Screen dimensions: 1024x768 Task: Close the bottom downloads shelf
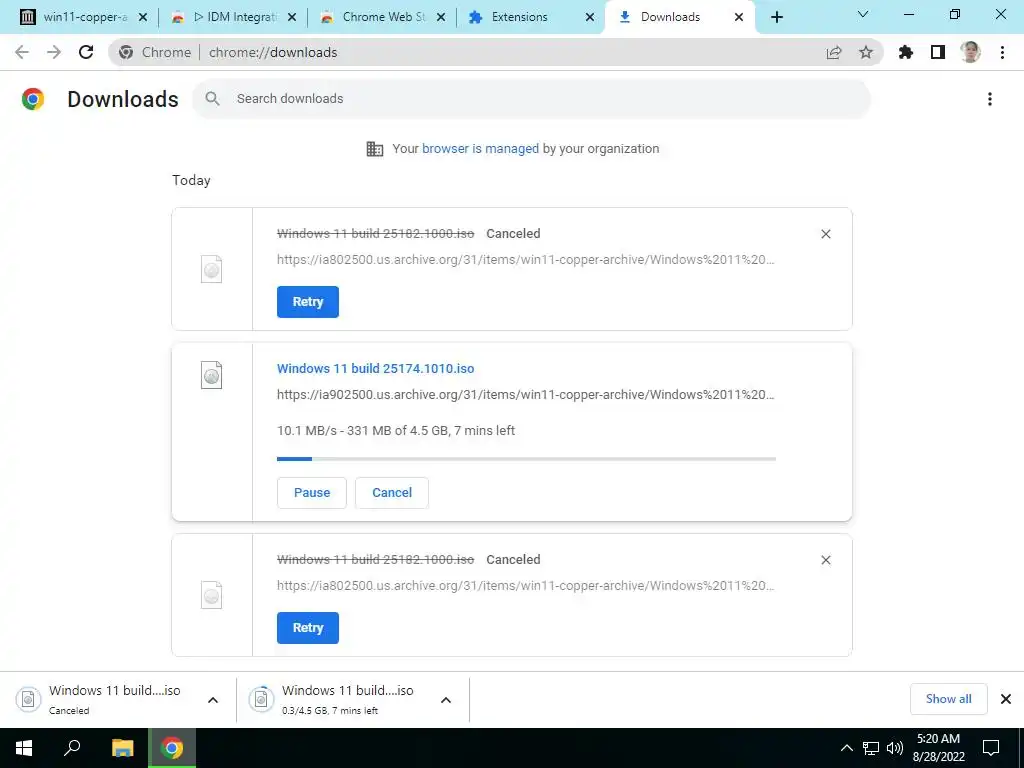(x=1006, y=699)
